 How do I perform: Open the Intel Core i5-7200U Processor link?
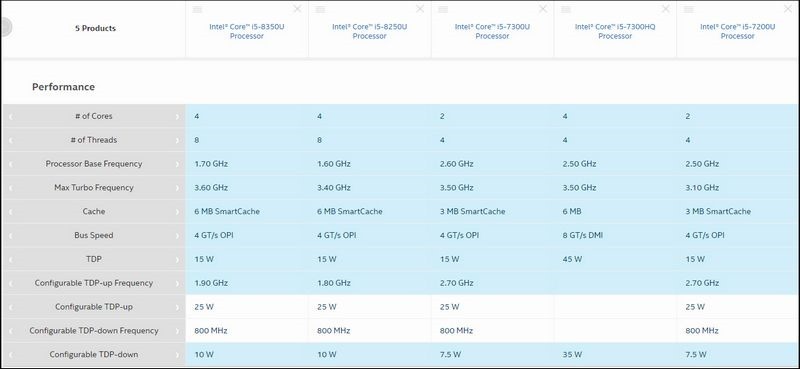(x=738, y=31)
